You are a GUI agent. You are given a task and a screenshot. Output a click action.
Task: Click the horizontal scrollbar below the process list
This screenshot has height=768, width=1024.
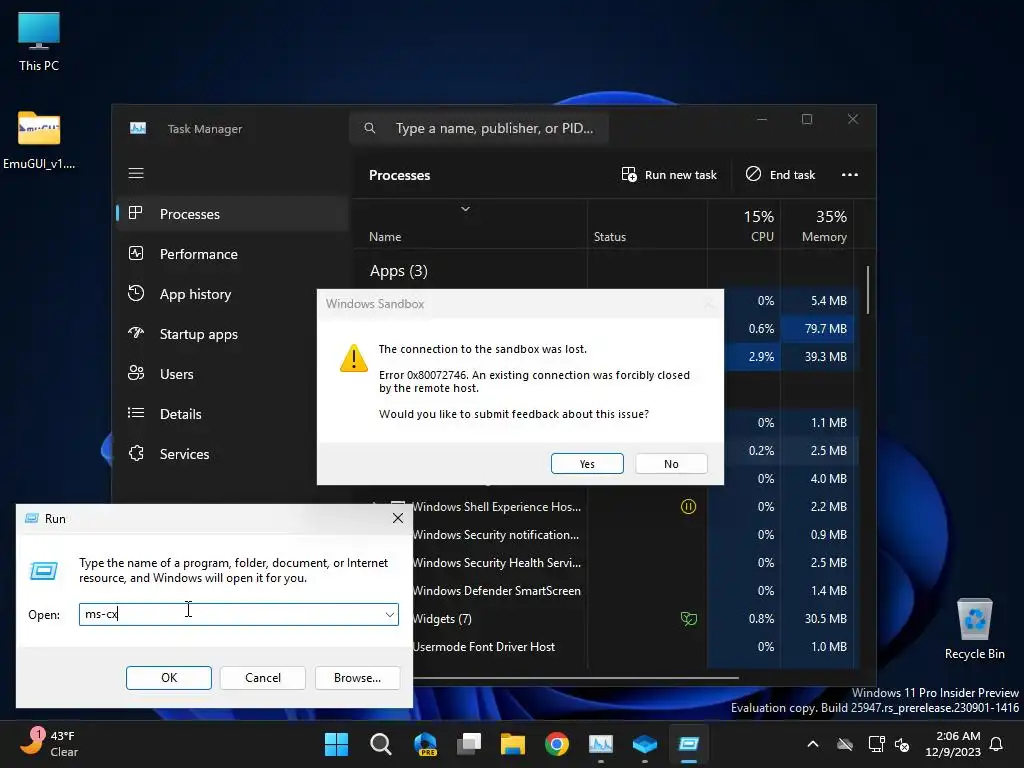point(575,678)
